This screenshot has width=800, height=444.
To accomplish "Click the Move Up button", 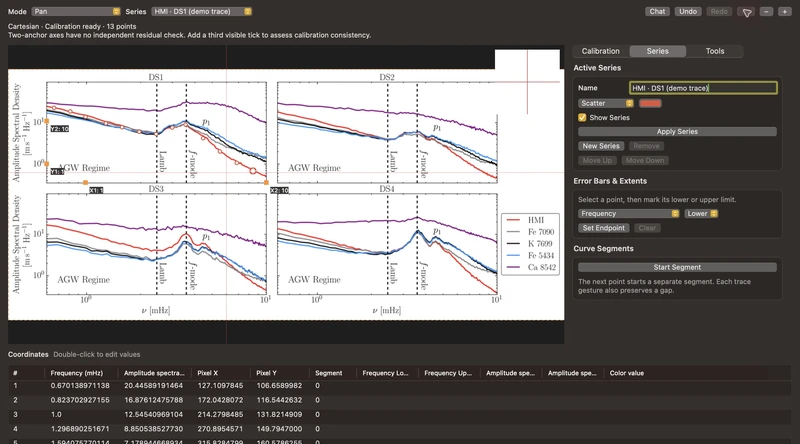I will point(597,160).
